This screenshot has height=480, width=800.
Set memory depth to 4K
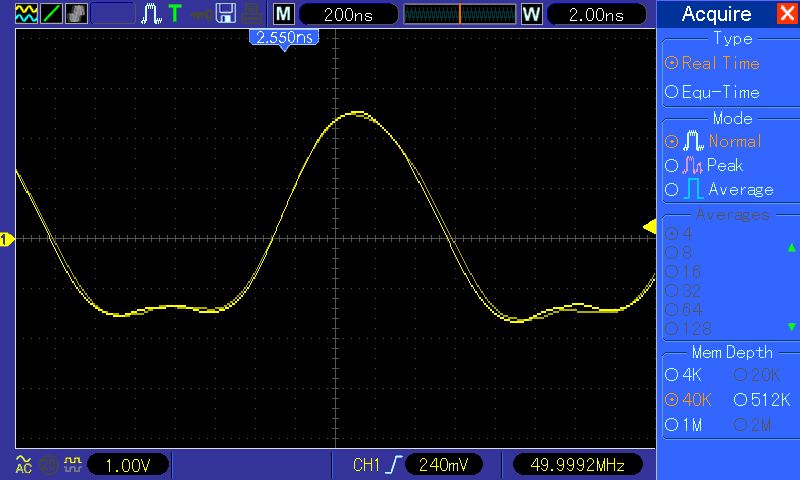click(683, 375)
